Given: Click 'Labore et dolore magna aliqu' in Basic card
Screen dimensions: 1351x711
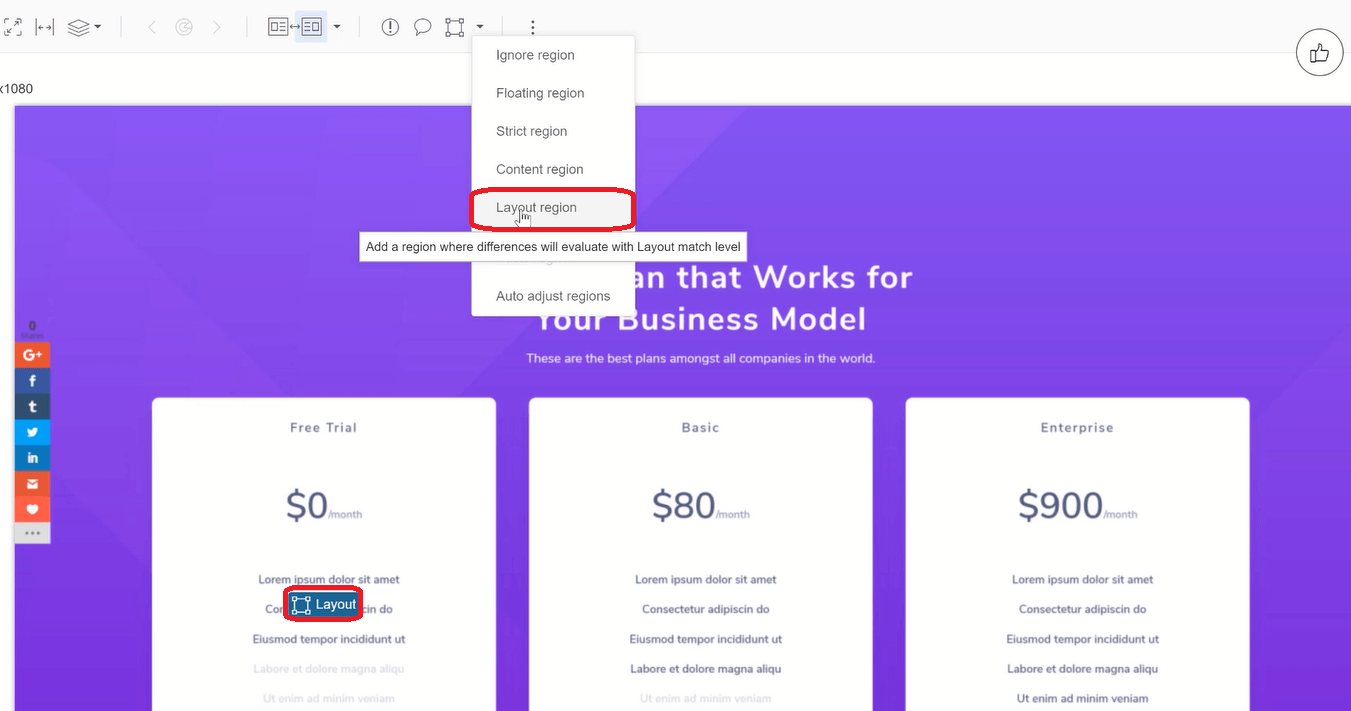Looking at the screenshot, I should (706, 669).
